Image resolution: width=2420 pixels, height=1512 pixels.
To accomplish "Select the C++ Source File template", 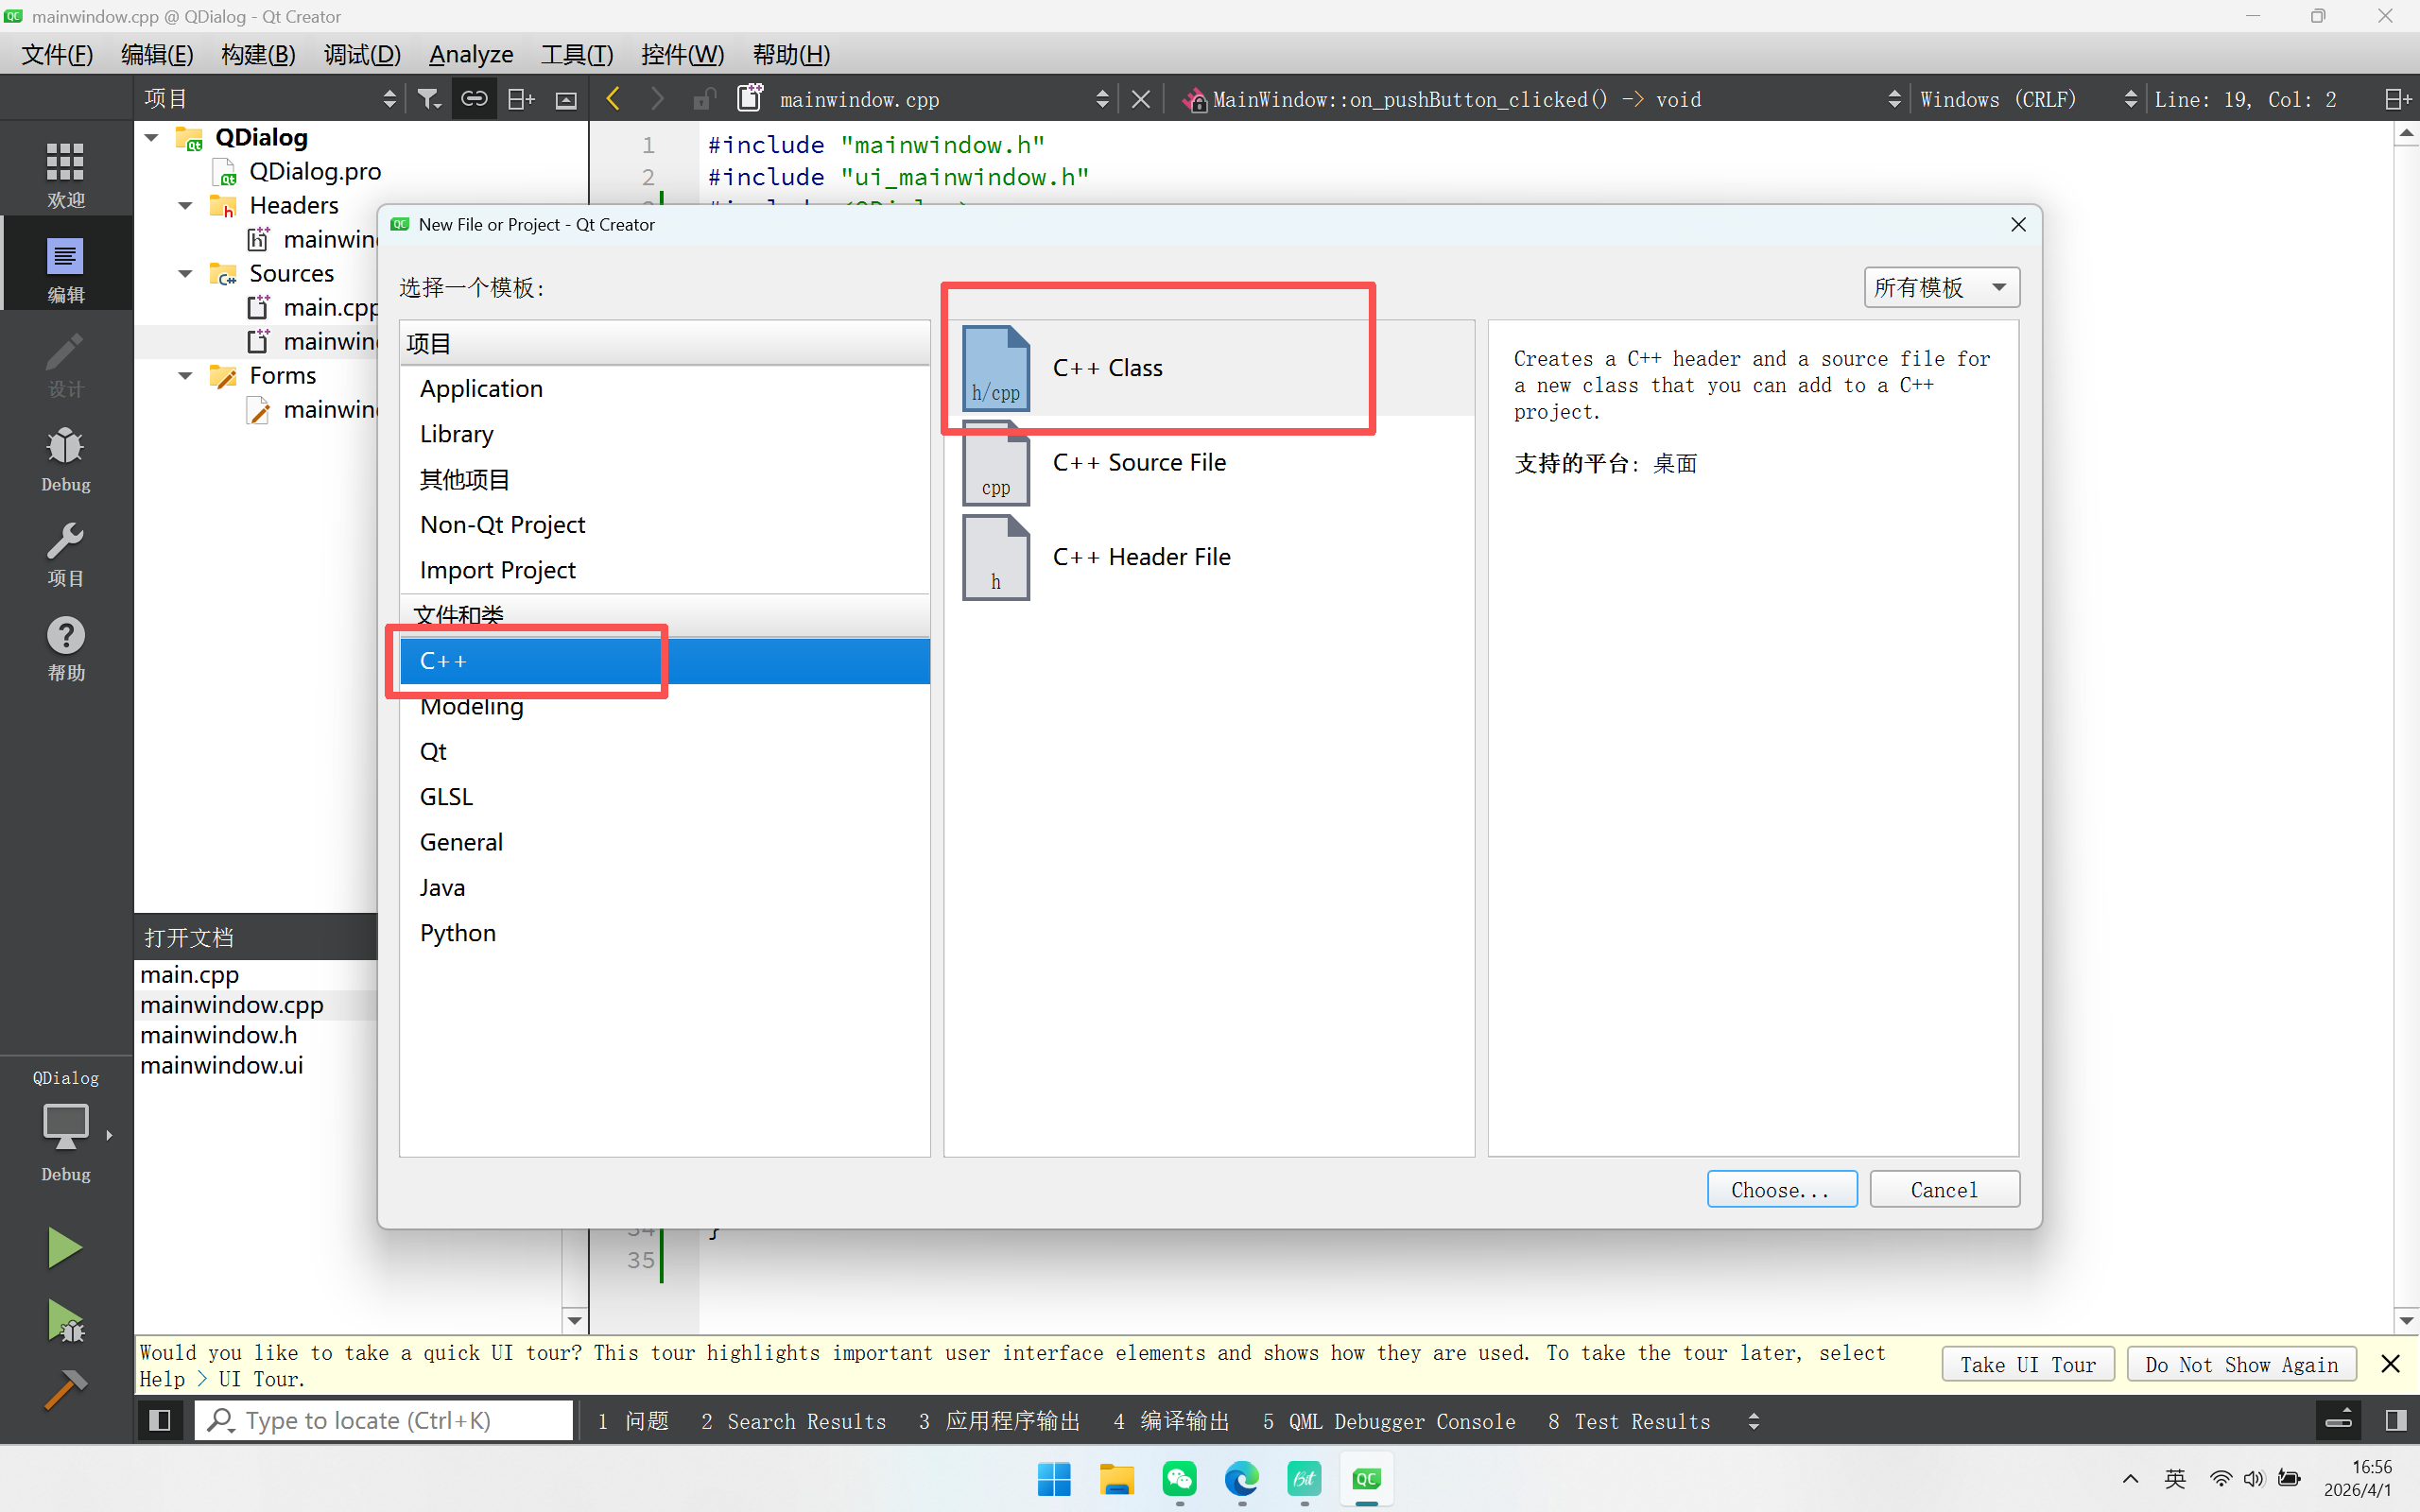I will click(x=1138, y=463).
